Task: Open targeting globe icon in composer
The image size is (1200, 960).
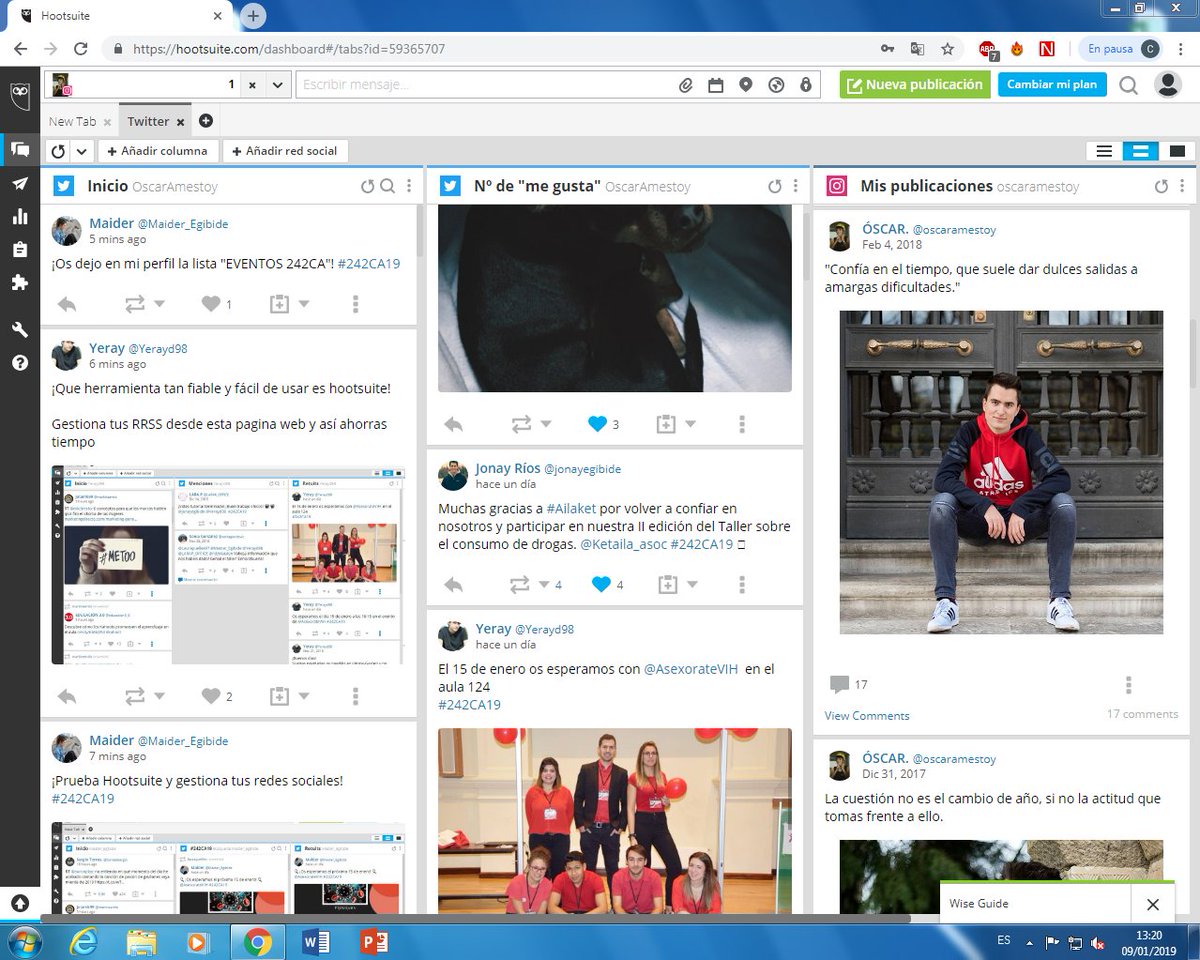Action: click(775, 85)
